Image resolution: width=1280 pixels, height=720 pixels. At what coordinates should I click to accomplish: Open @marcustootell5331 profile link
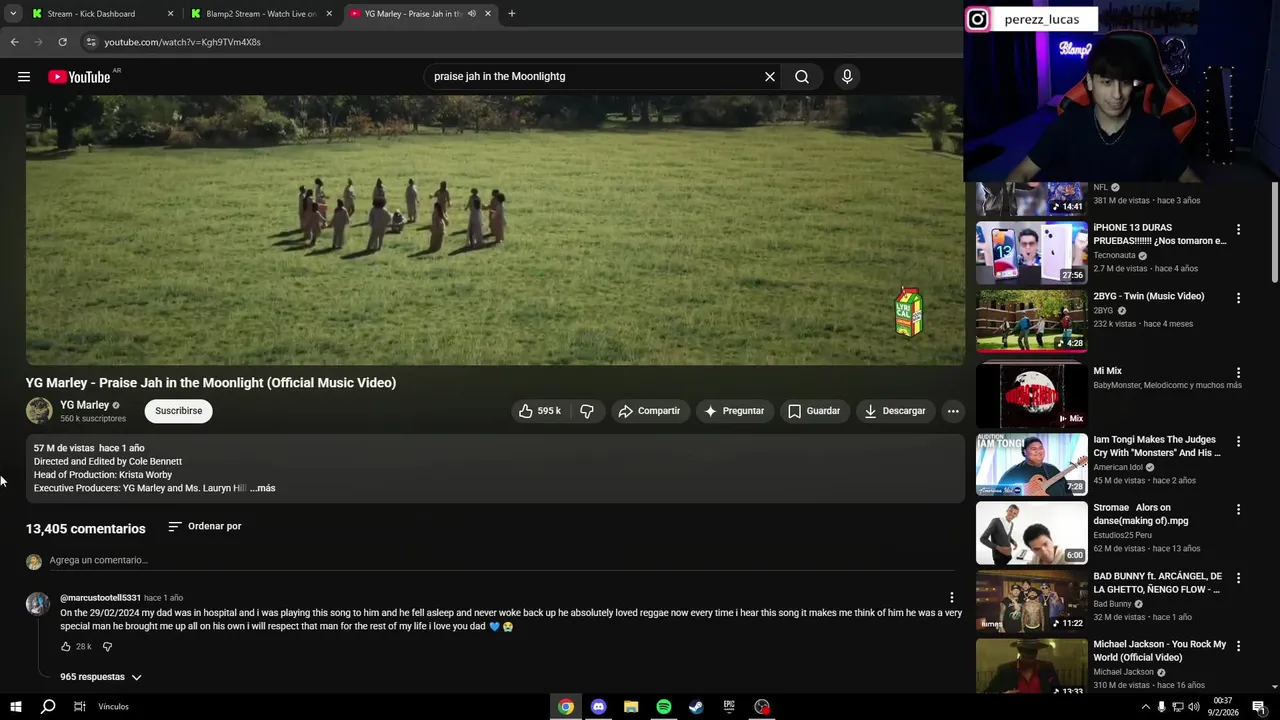pyautogui.click(x=100, y=598)
